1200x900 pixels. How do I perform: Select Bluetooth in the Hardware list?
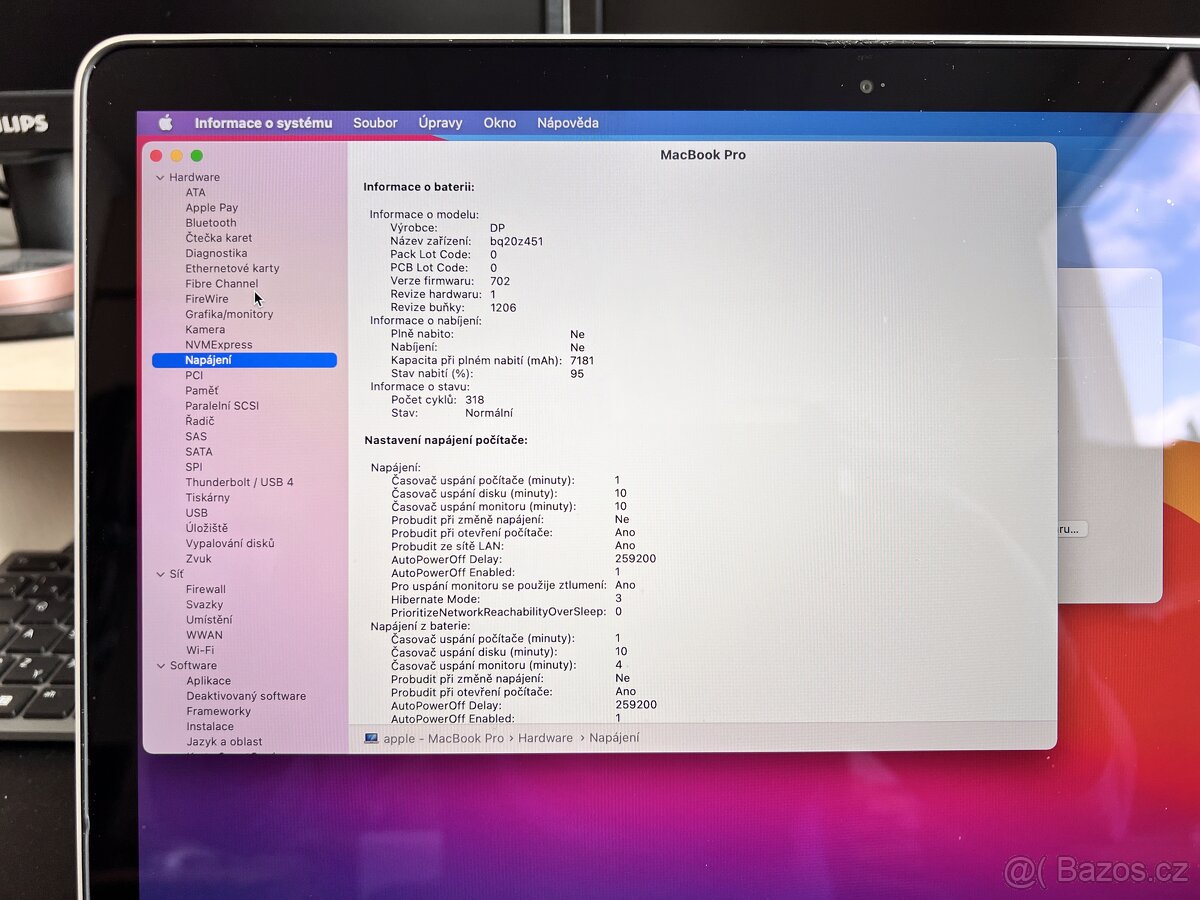coord(211,222)
